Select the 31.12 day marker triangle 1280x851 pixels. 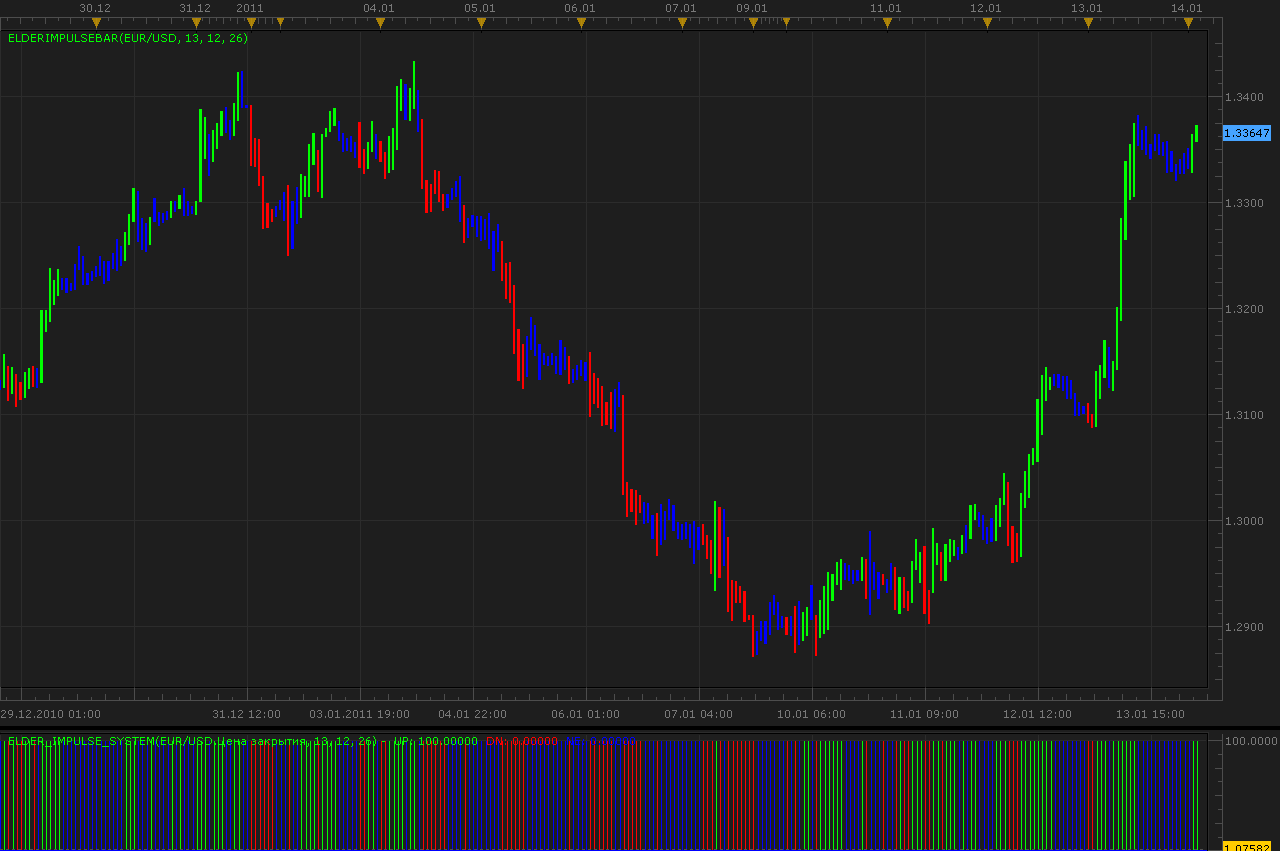[196, 22]
